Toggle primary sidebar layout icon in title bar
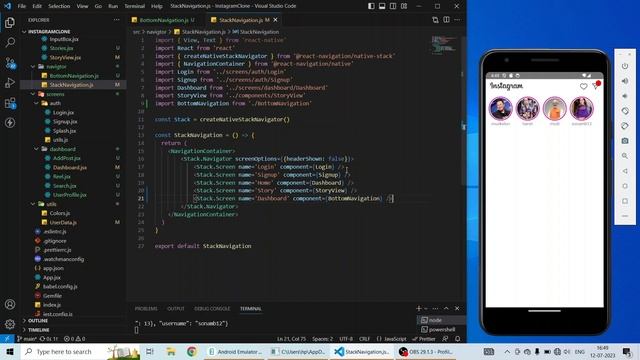This screenshot has width=640, height=360. click(x=371, y=6)
